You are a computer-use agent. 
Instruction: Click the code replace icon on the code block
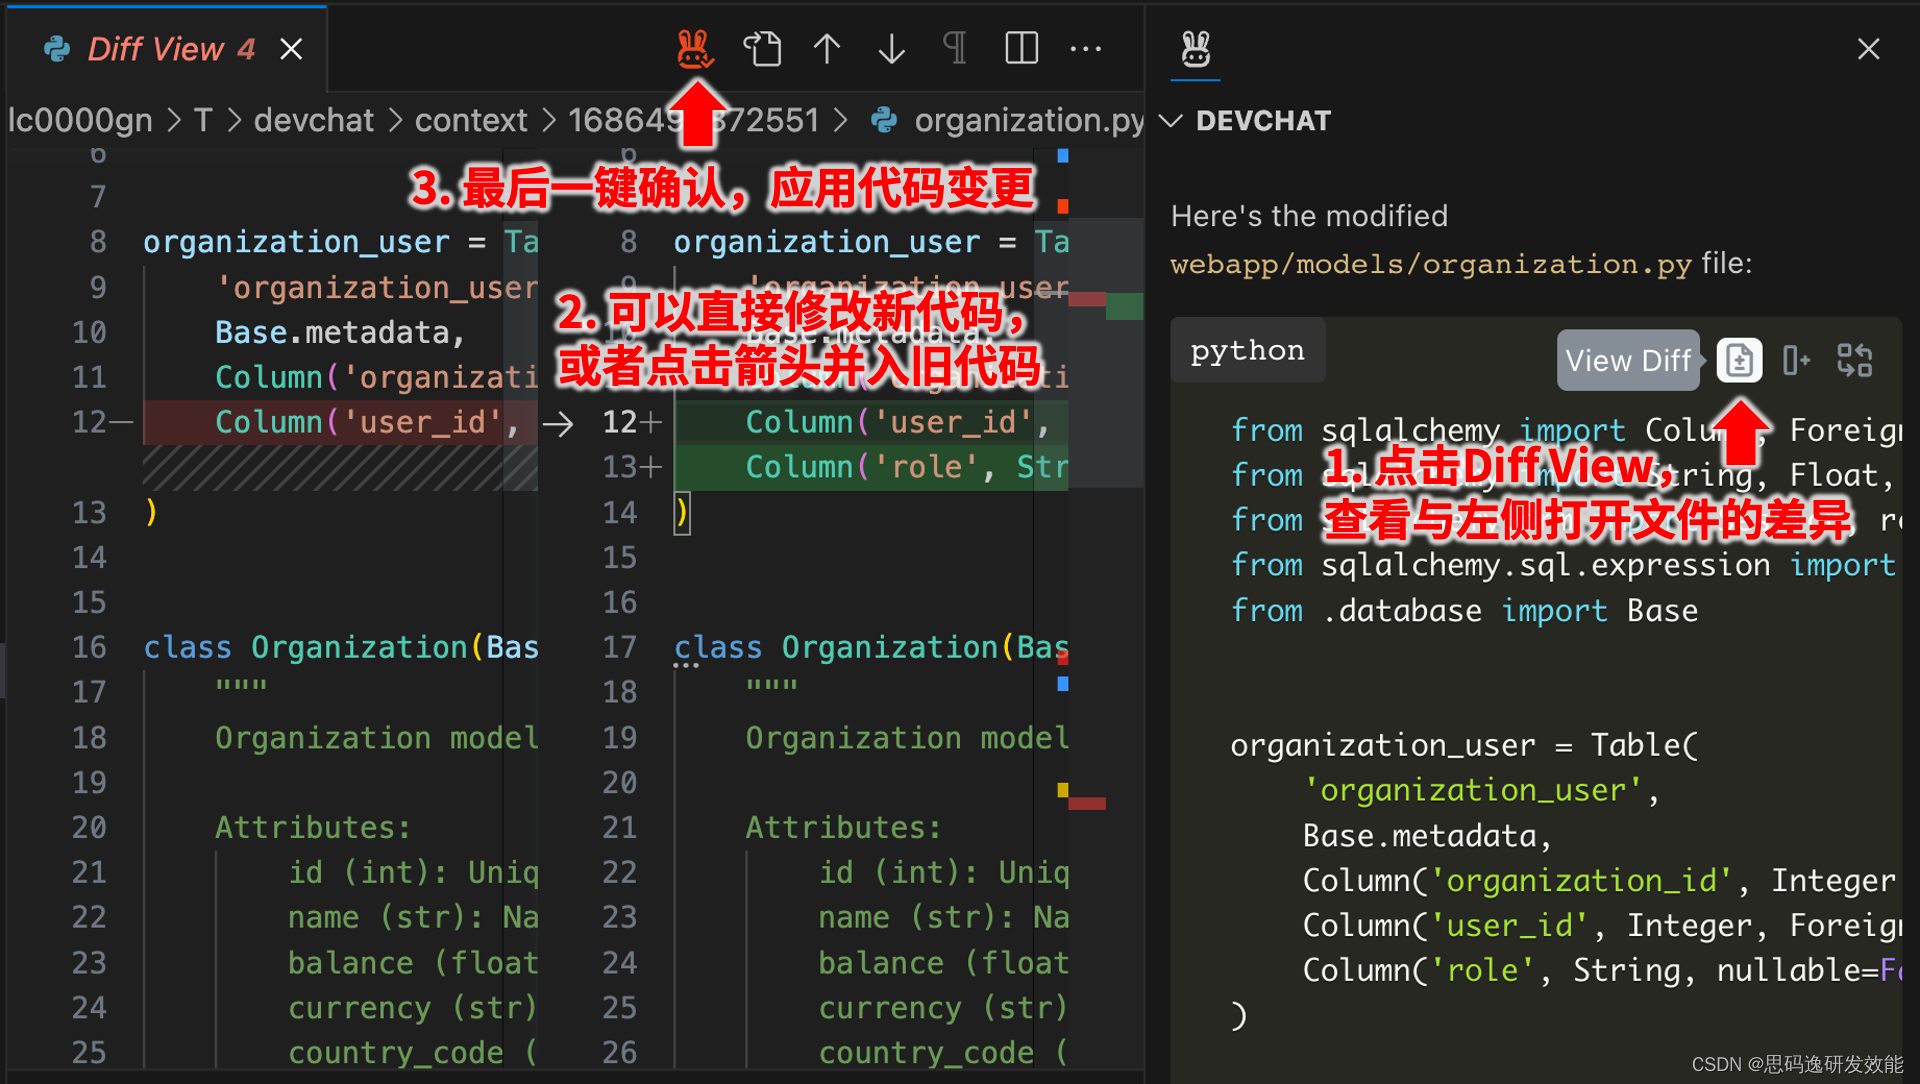pos(1856,360)
